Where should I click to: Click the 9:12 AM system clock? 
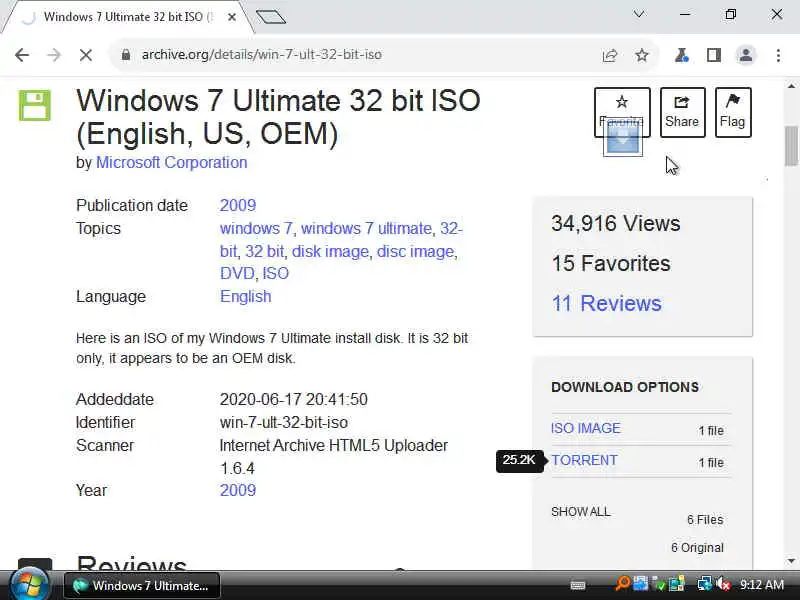tap(762, 585)
